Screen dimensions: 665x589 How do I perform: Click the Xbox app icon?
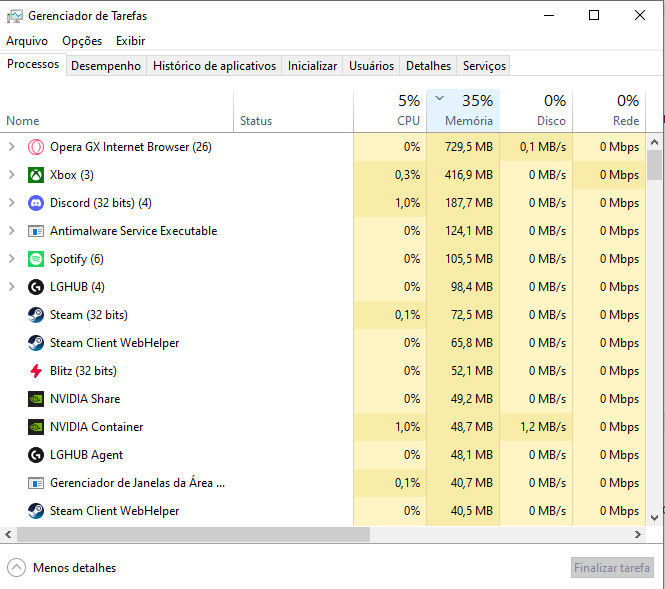[x=36, y=175]
